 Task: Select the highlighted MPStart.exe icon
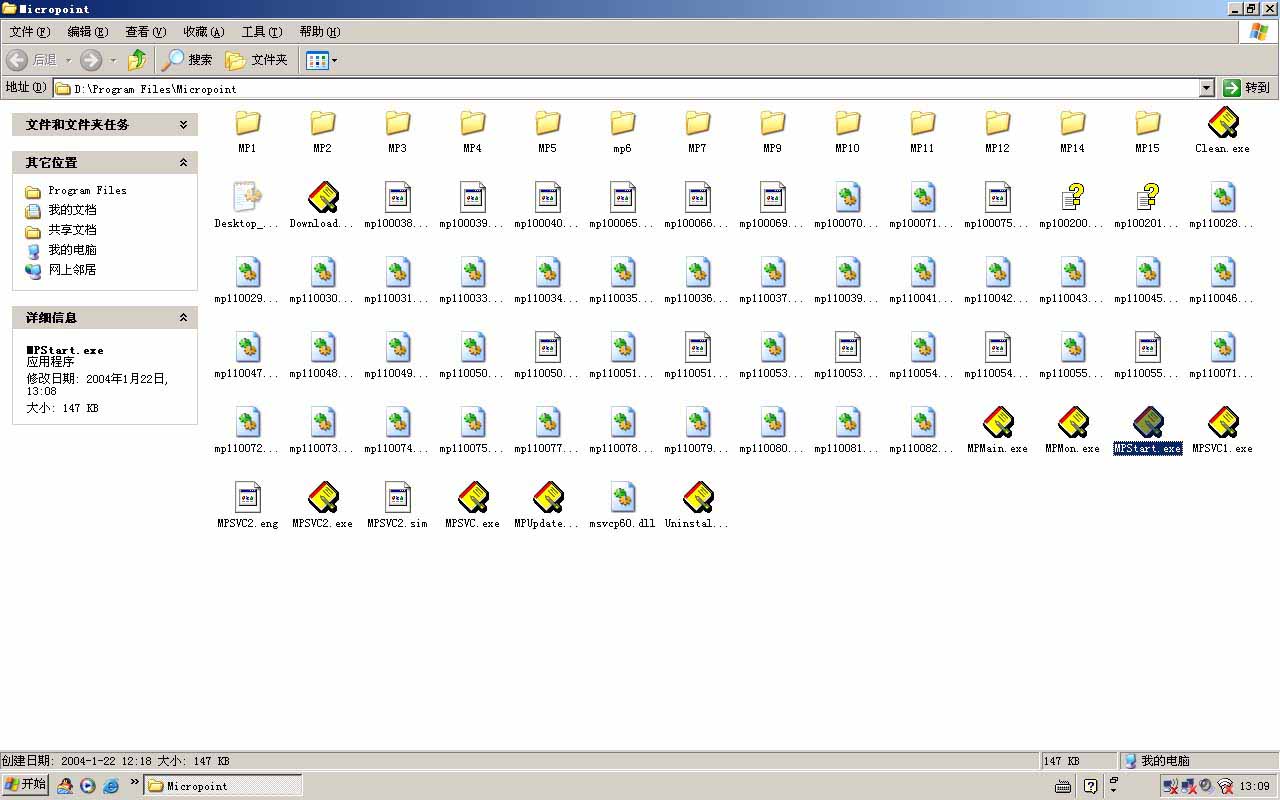1147,423
